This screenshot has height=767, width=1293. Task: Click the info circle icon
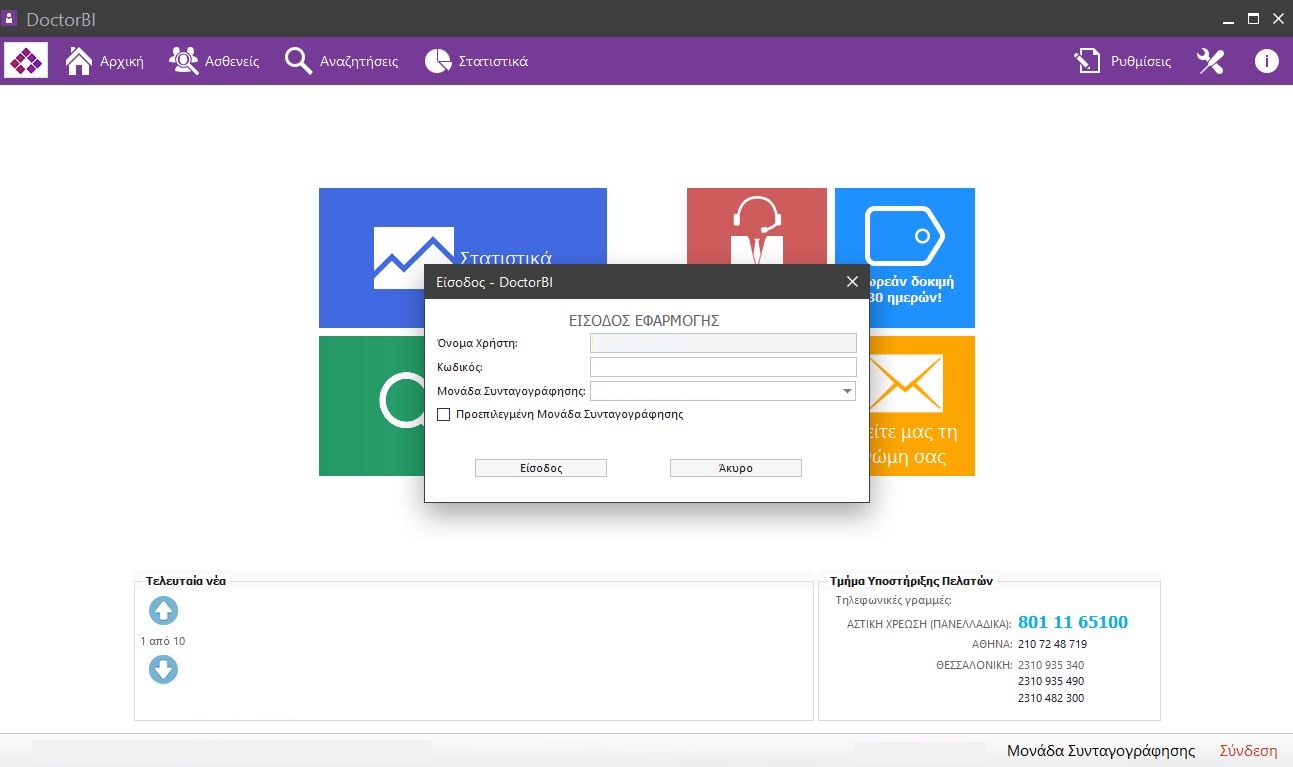click(x=1266, y=61)
